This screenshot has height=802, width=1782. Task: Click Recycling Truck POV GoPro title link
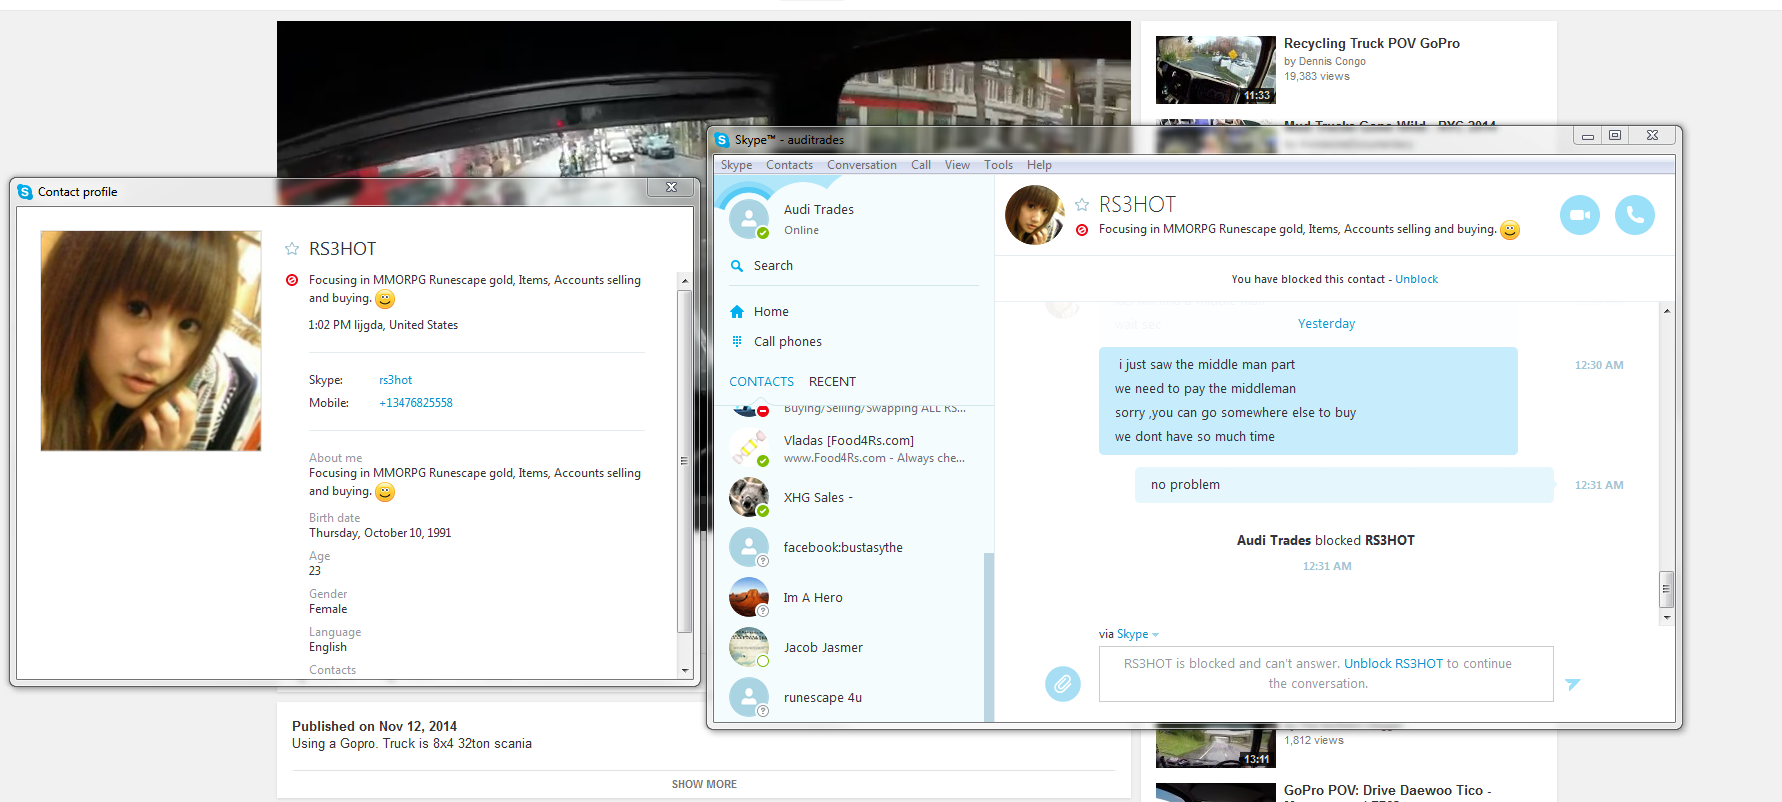1371,43
